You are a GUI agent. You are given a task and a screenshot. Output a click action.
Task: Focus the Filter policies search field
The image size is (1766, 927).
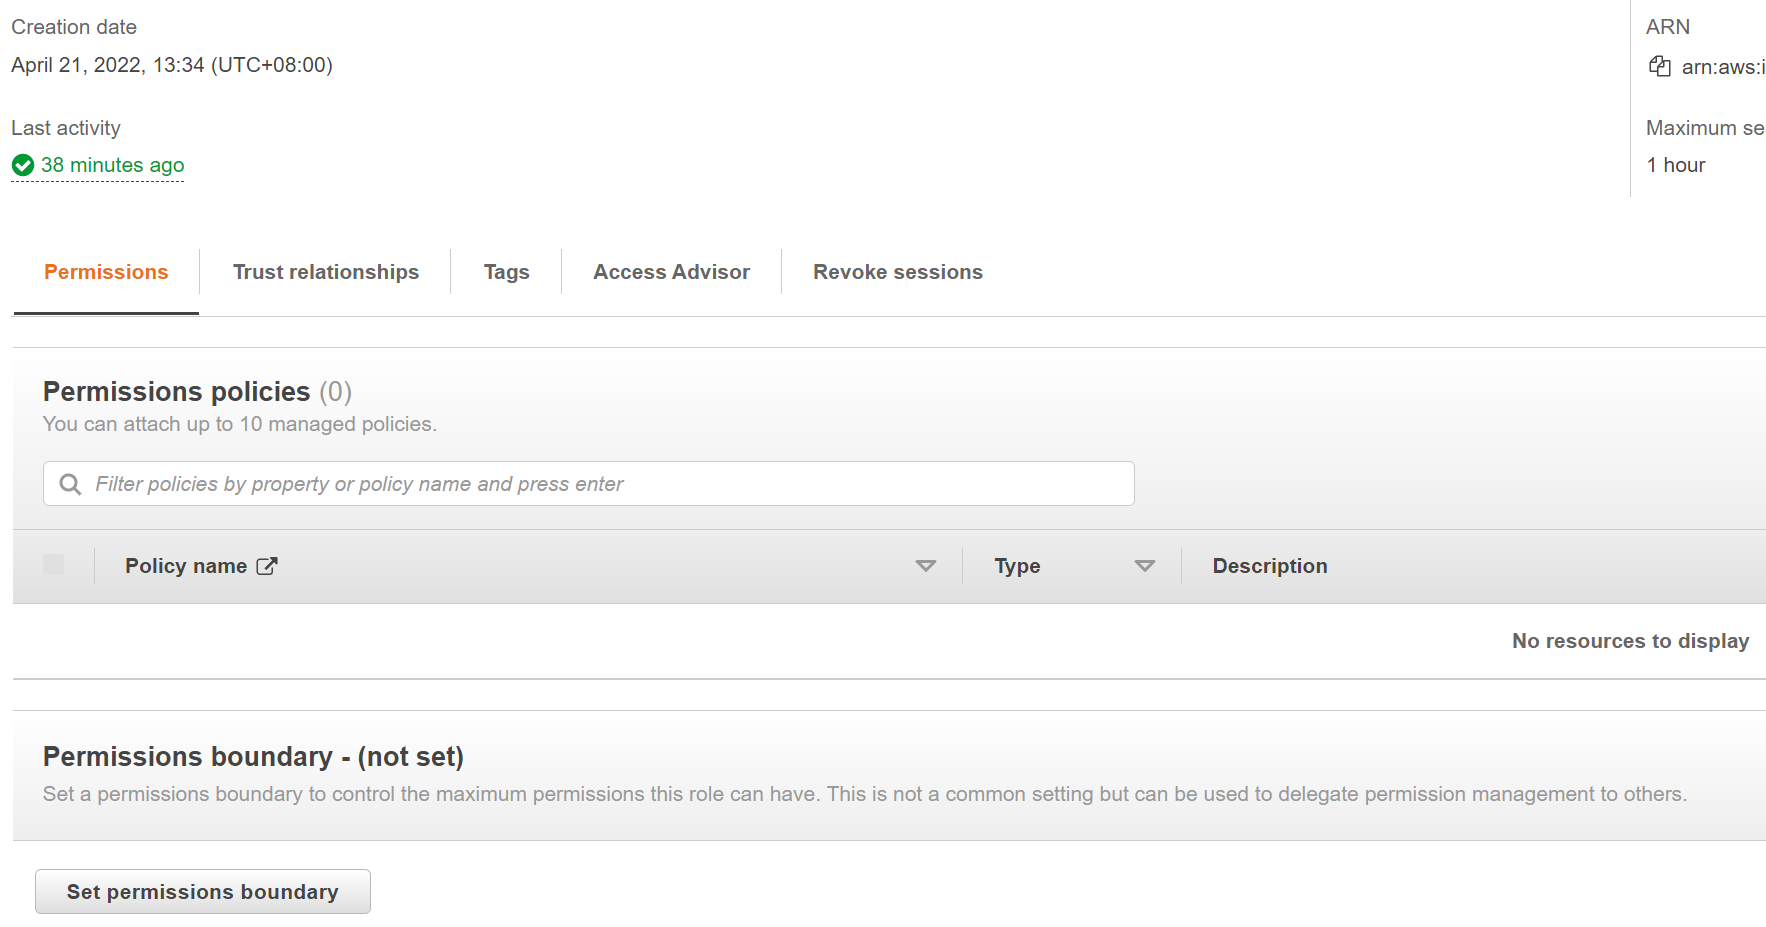coord(589,484)
